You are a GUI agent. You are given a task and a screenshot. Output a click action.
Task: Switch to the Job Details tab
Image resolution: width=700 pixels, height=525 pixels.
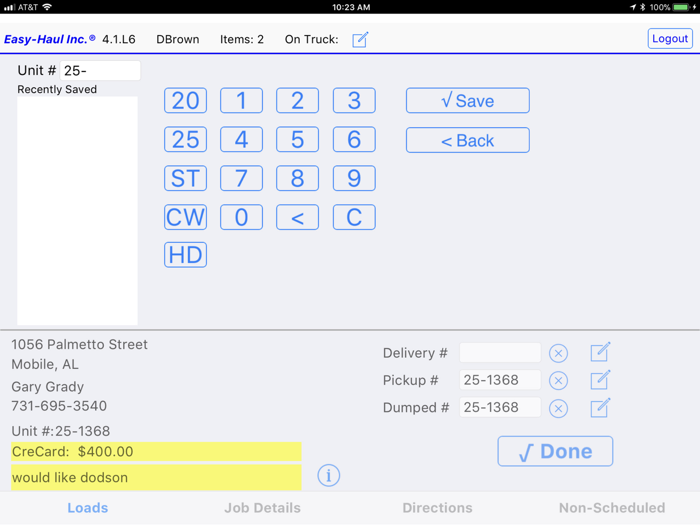262,508
